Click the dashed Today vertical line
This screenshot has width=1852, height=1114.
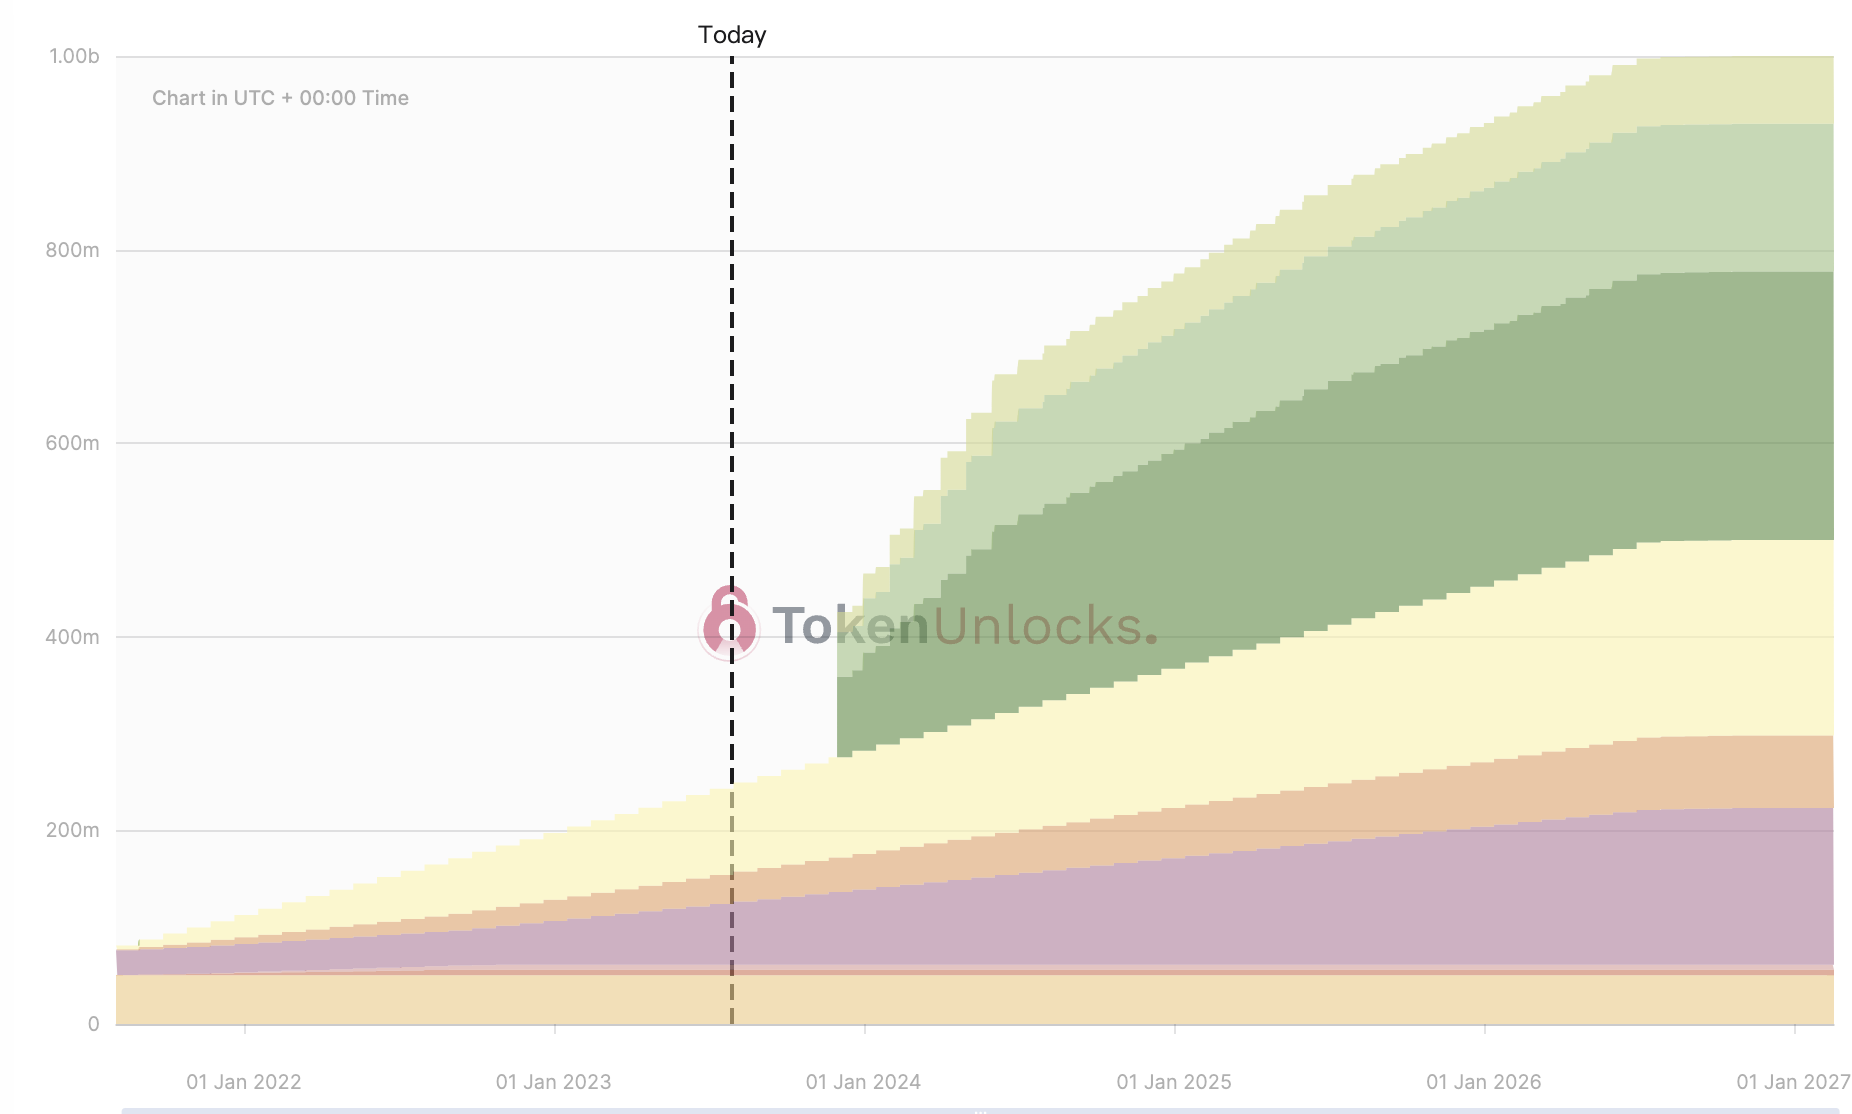[732, 540]
